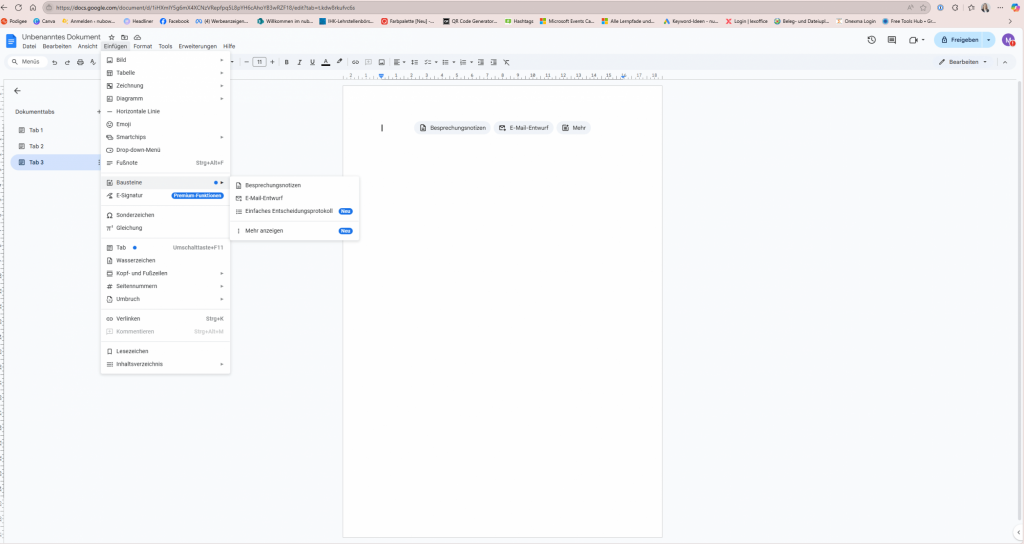Choose Wasserzeichen menu item

(165, 260)
